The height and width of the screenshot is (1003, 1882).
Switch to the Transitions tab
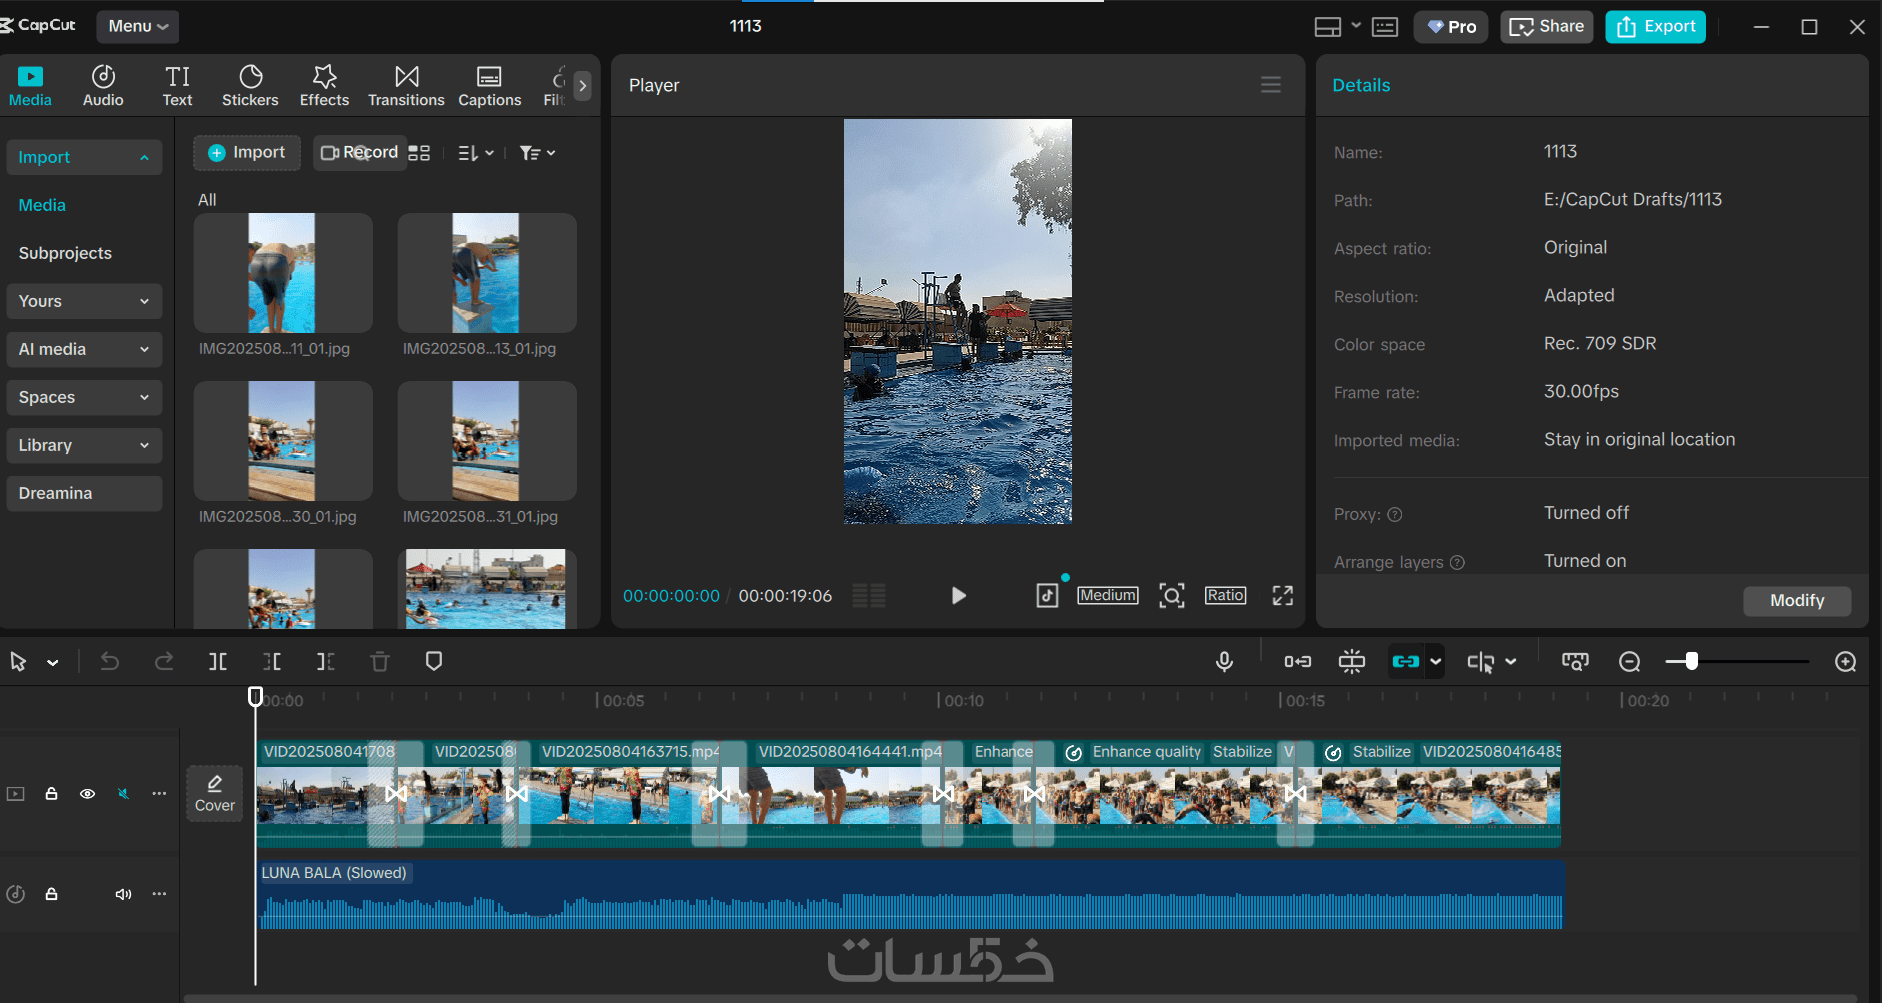tap(406, 86)
